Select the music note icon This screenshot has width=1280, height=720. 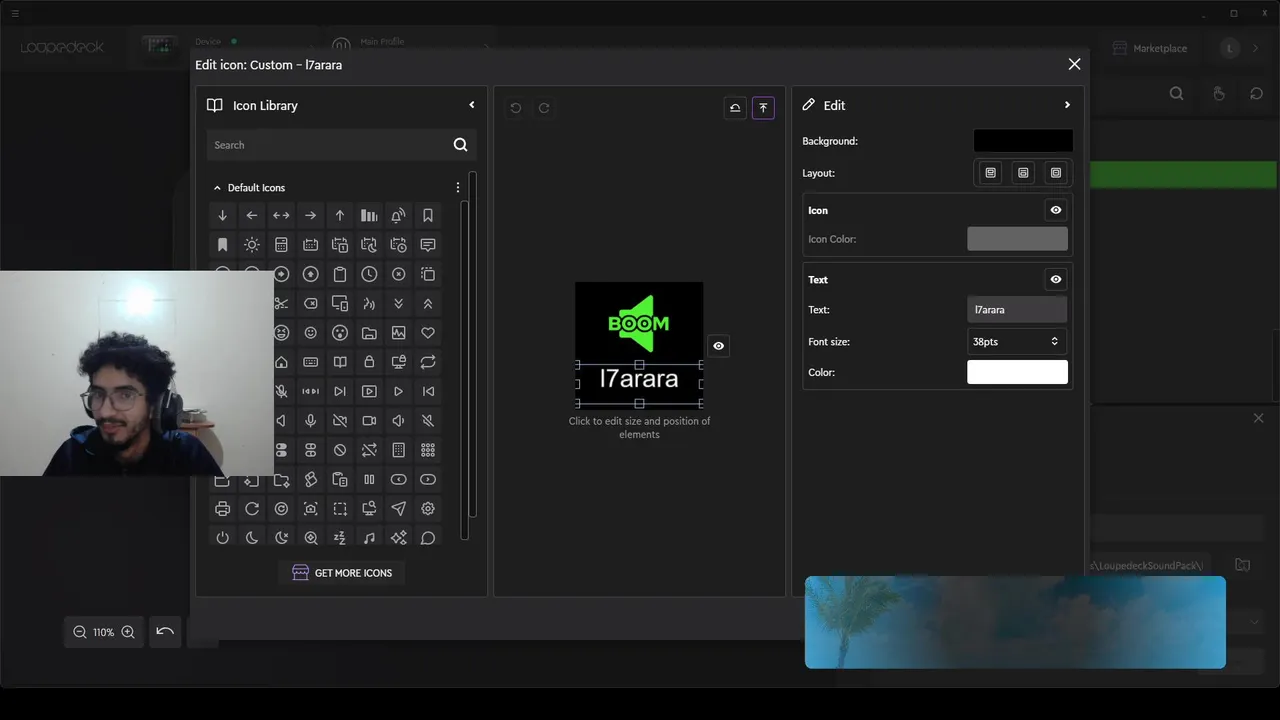click(x=369, y=538)
